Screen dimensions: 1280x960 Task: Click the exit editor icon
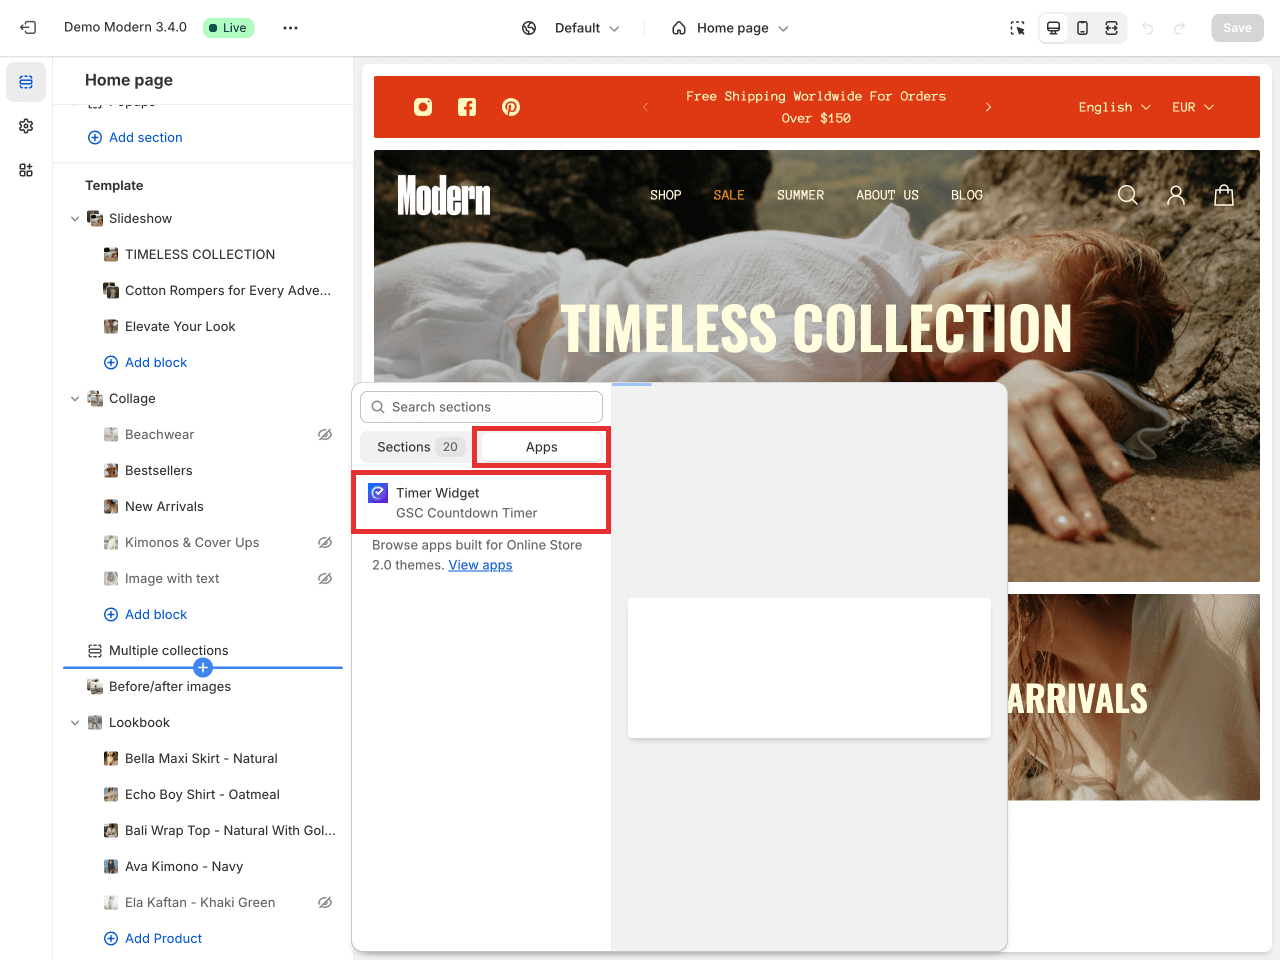coord(28,28)
